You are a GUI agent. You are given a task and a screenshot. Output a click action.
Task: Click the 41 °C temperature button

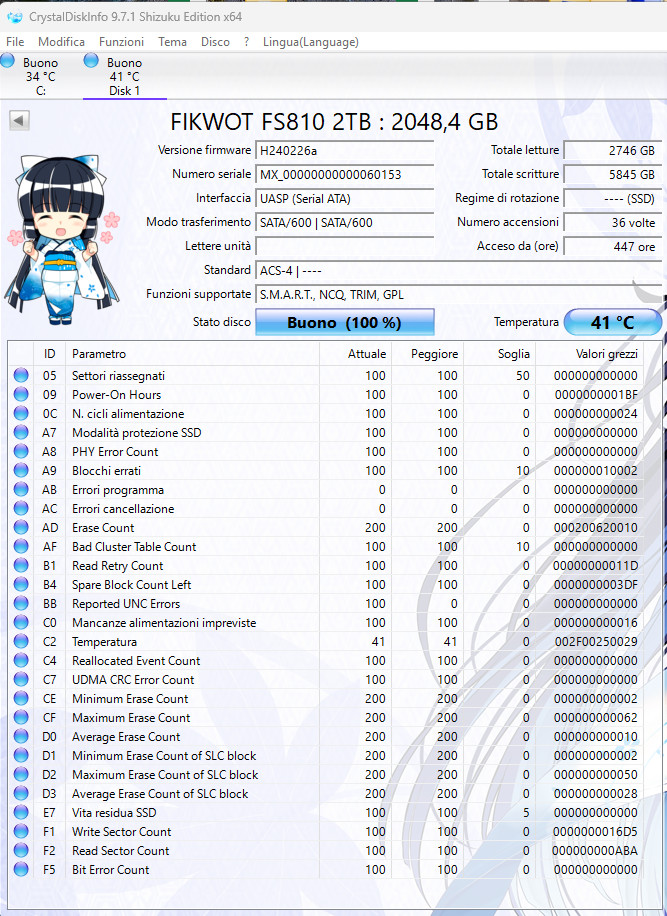click(612, 322)
